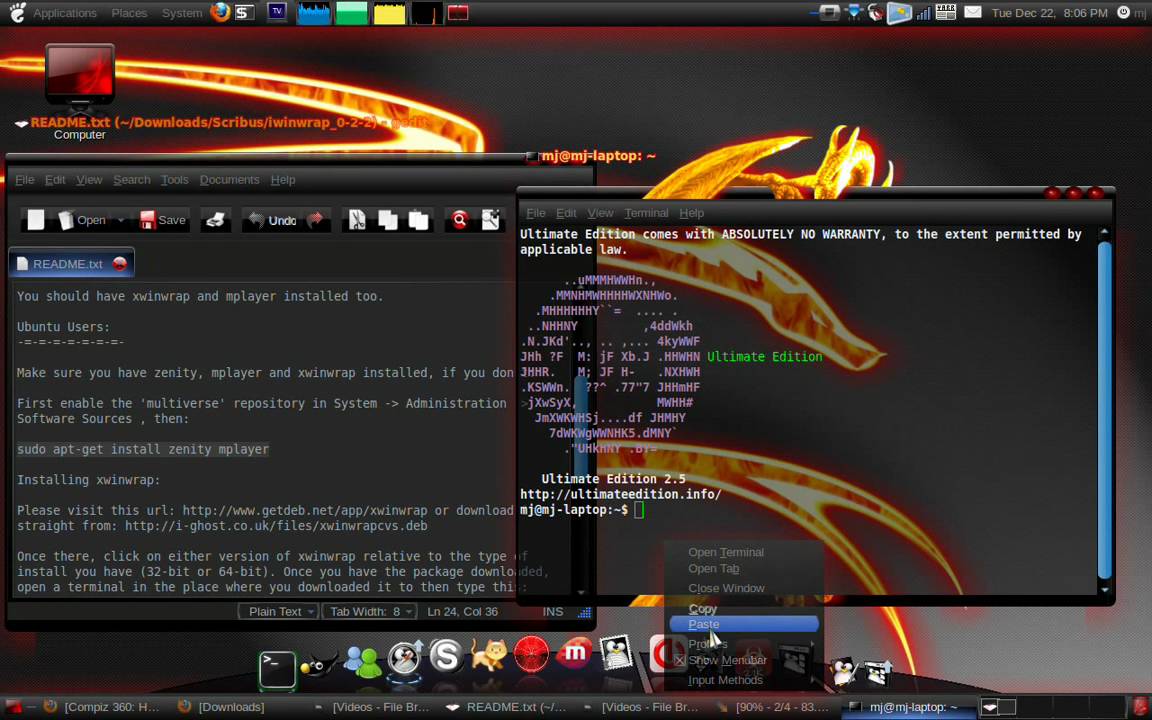Open gedit's Search menu
Image resolution: width=1152 pixels, height=720 pixels.
132,180
